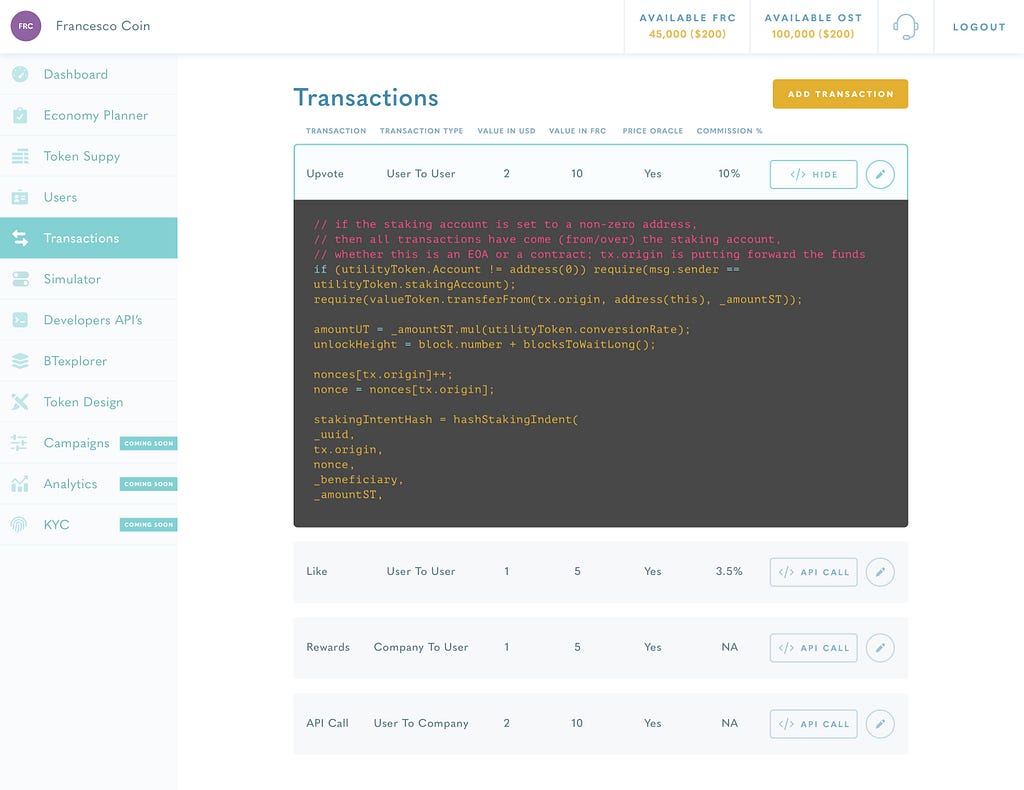Click the Transactions arrows icon
This screenshot has width=1024, height=790.
coord(20,238)
